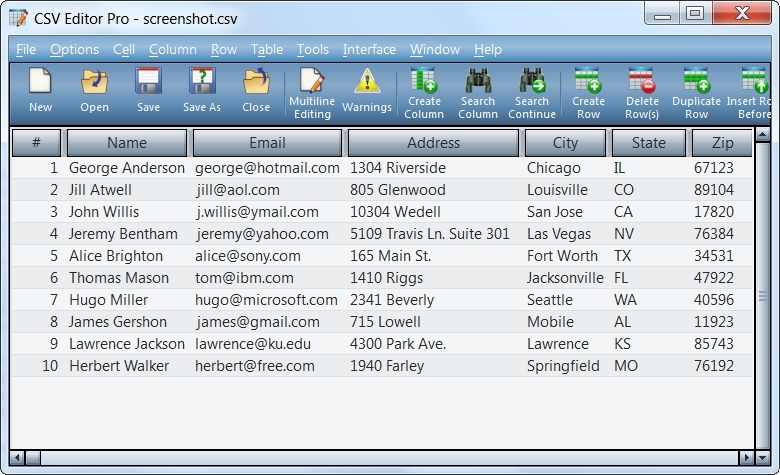The height and width of the screenshot is (475, 780).
Task: Save the file using the Save icon
Action: [148, 91]
